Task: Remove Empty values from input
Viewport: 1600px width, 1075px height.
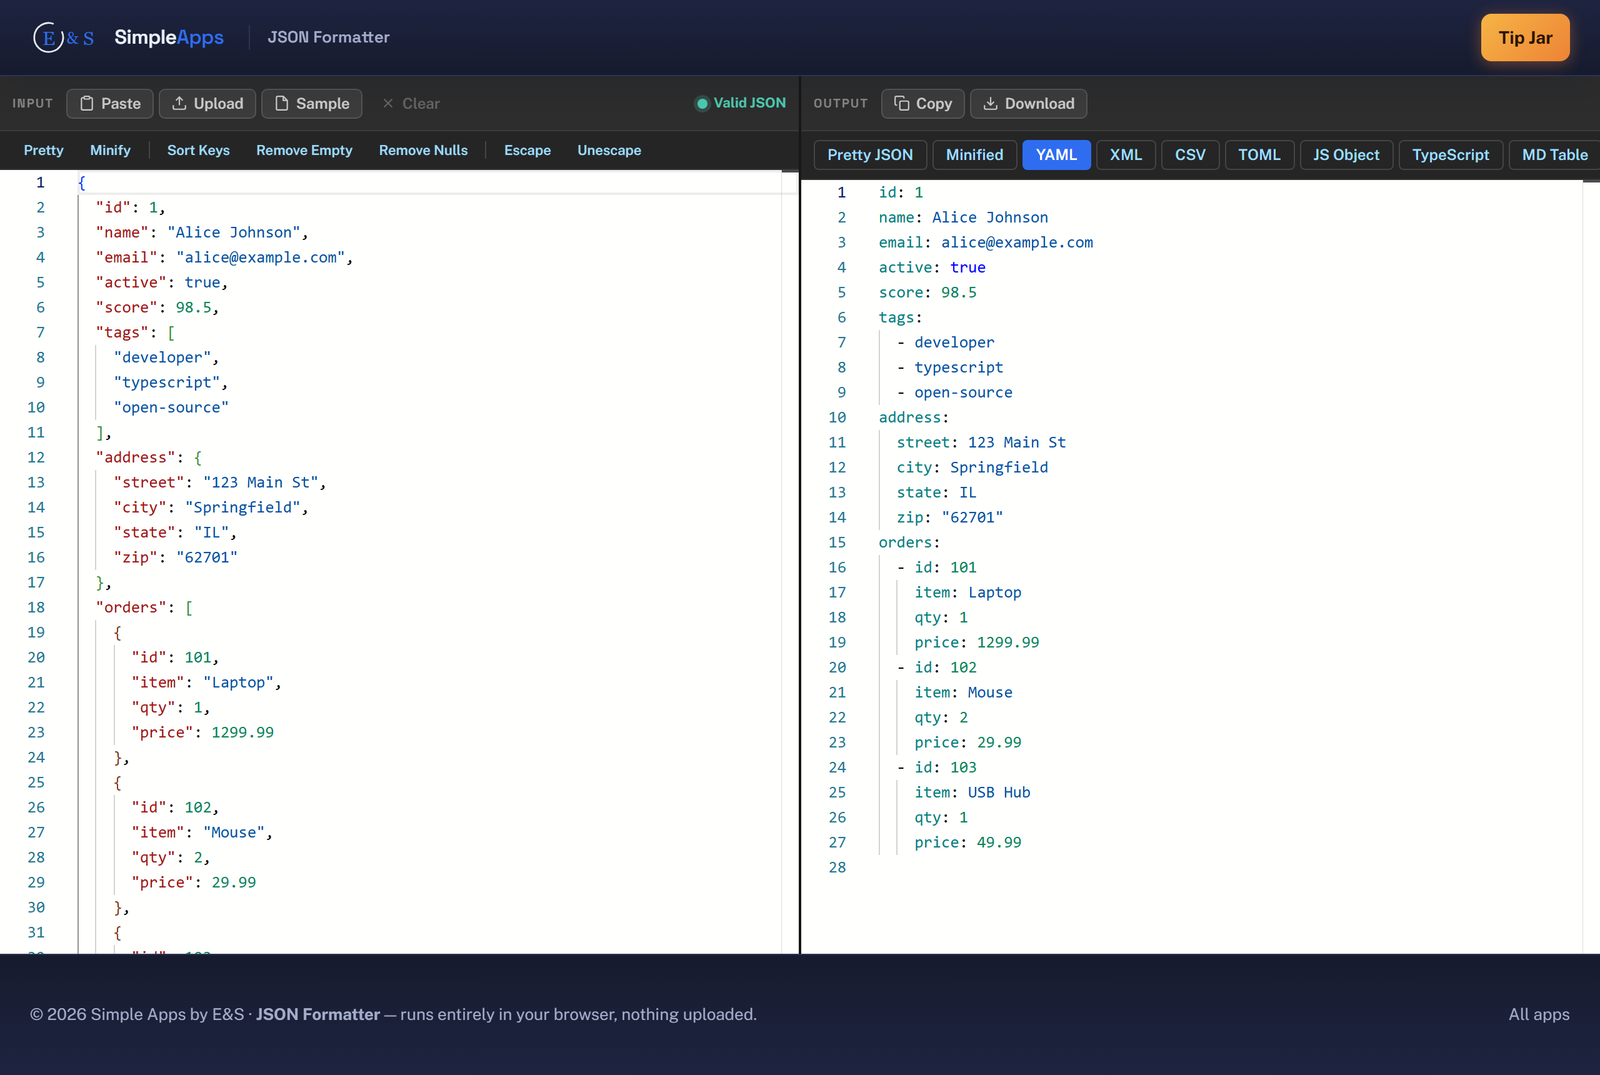Action: [304, 150]
